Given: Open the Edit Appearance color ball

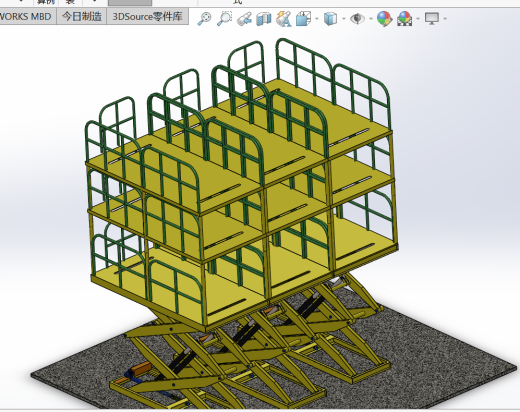Looking at the screenshot, I should [x=384, y=19].
